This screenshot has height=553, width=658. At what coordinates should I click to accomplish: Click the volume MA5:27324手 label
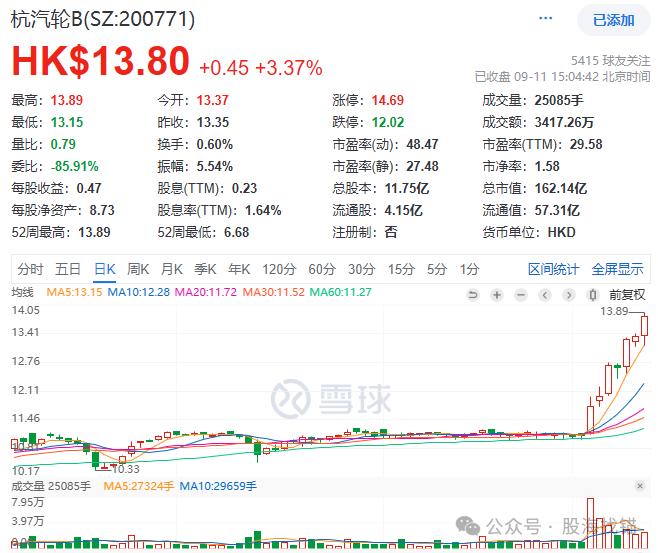(138, 486)
